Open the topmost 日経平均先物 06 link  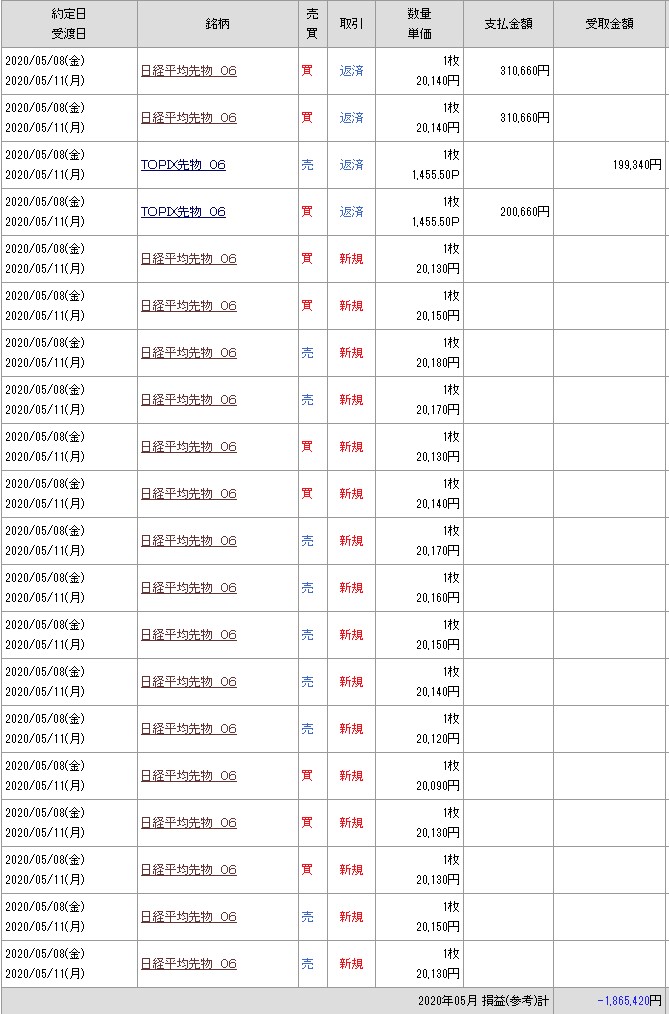point(189,71)
